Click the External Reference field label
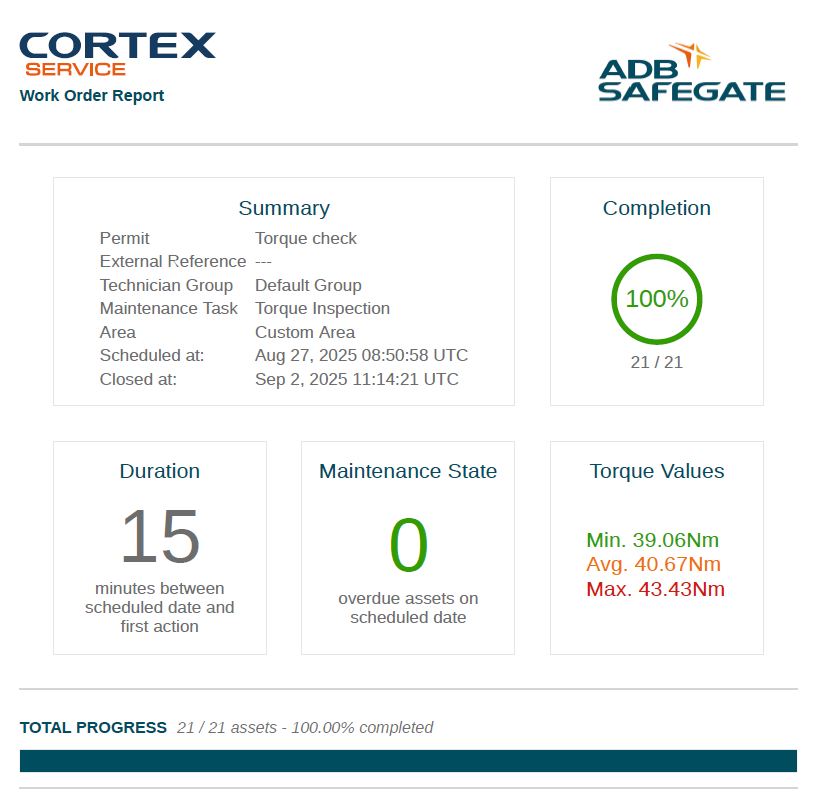Image resolution: width=823 pixels, height=811 pixels. [x=172, y=261]
